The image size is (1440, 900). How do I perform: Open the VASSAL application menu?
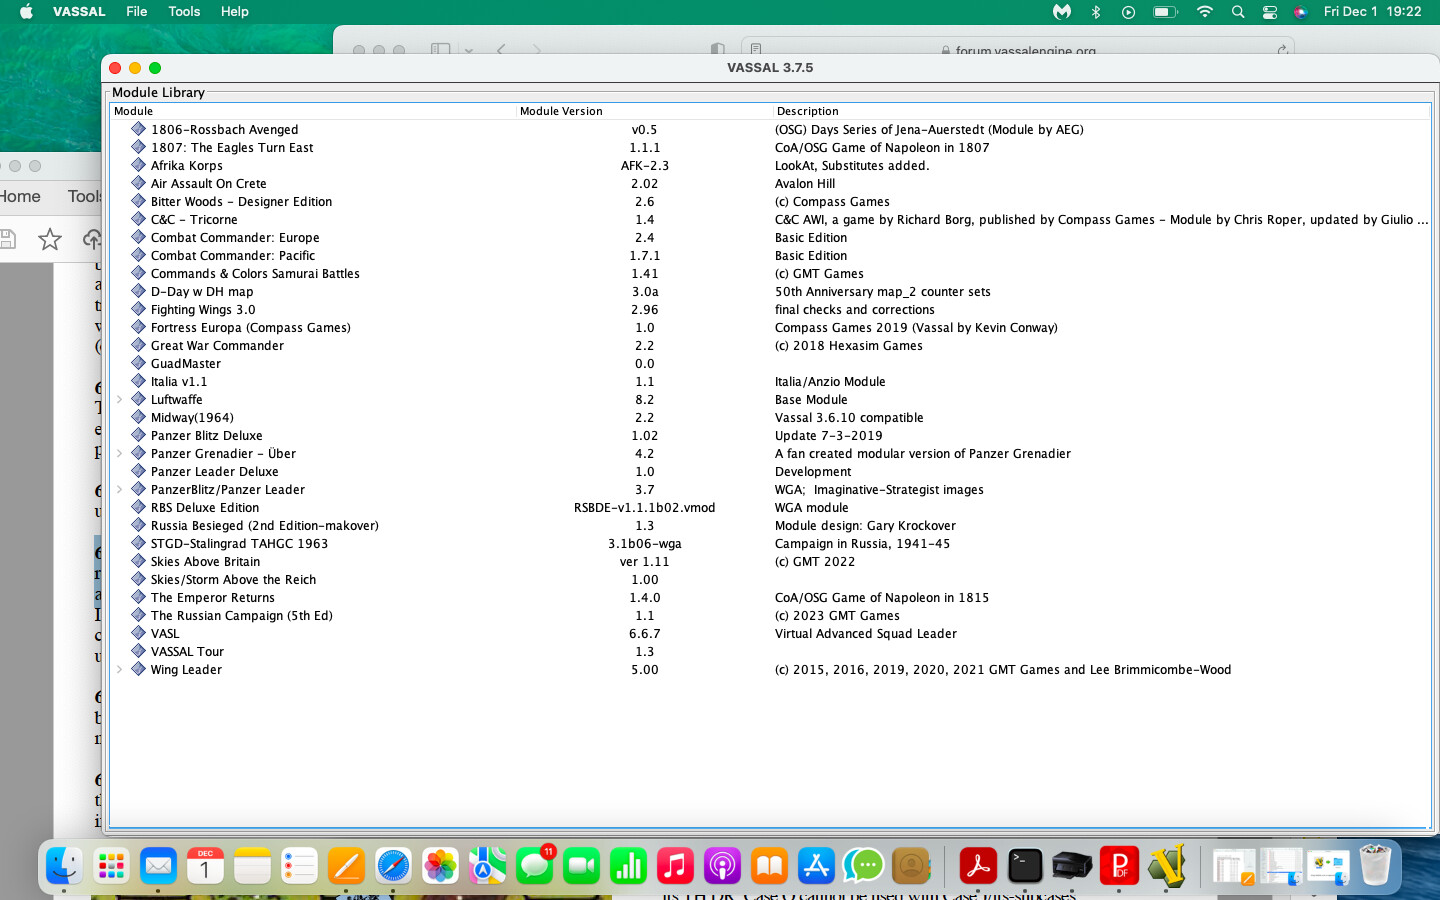(x=79, y=12)
